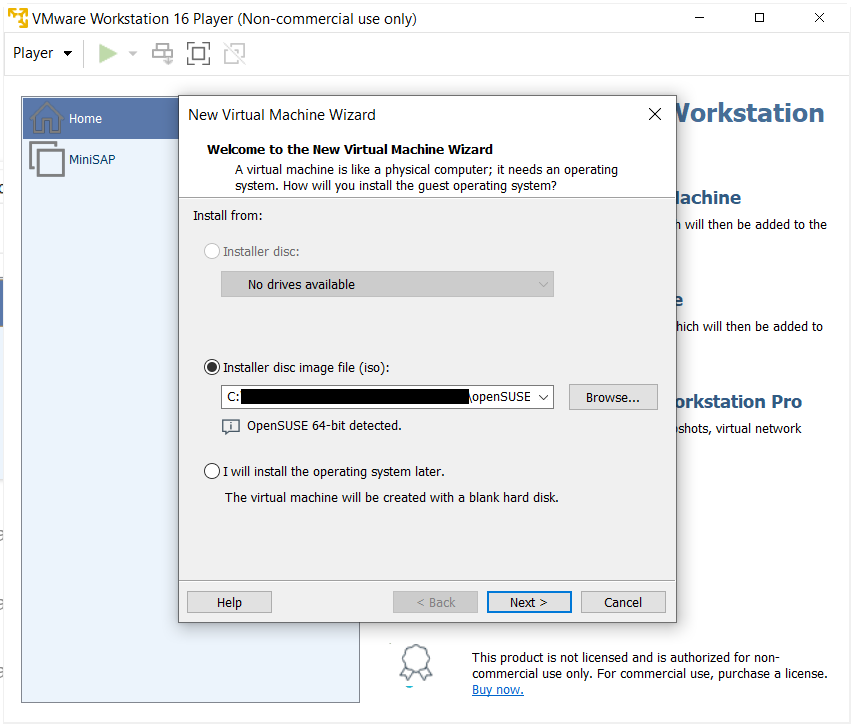Click the Browse button
The width and height of the screenshot is (857, 725).
pyautogui.click(x=613, y=397)
